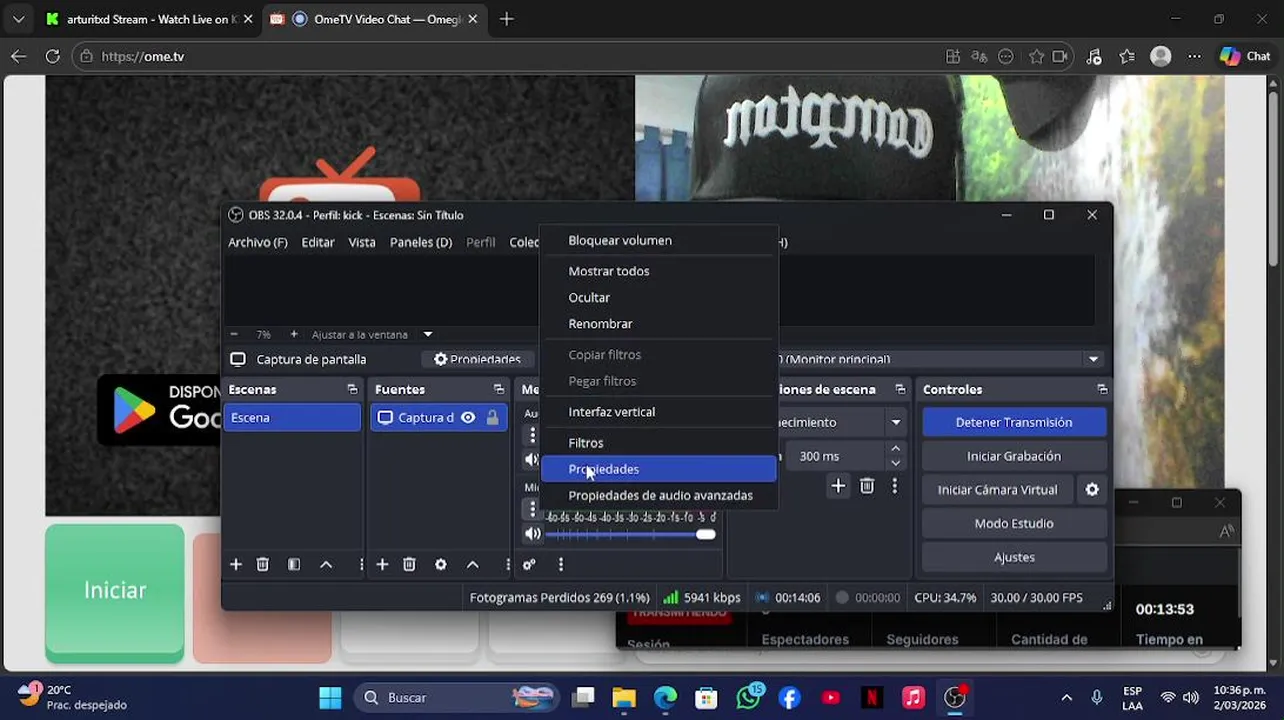Add a new scene with the Escenas plus icon

(236, 565)
